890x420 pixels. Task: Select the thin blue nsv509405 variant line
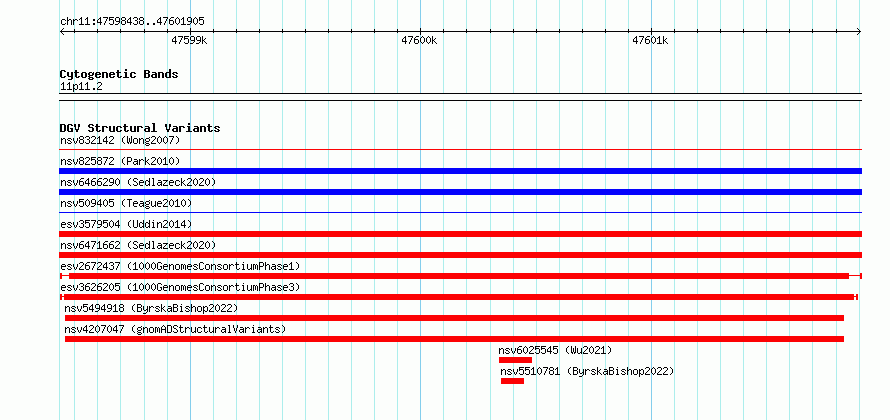tap(460, 212)
